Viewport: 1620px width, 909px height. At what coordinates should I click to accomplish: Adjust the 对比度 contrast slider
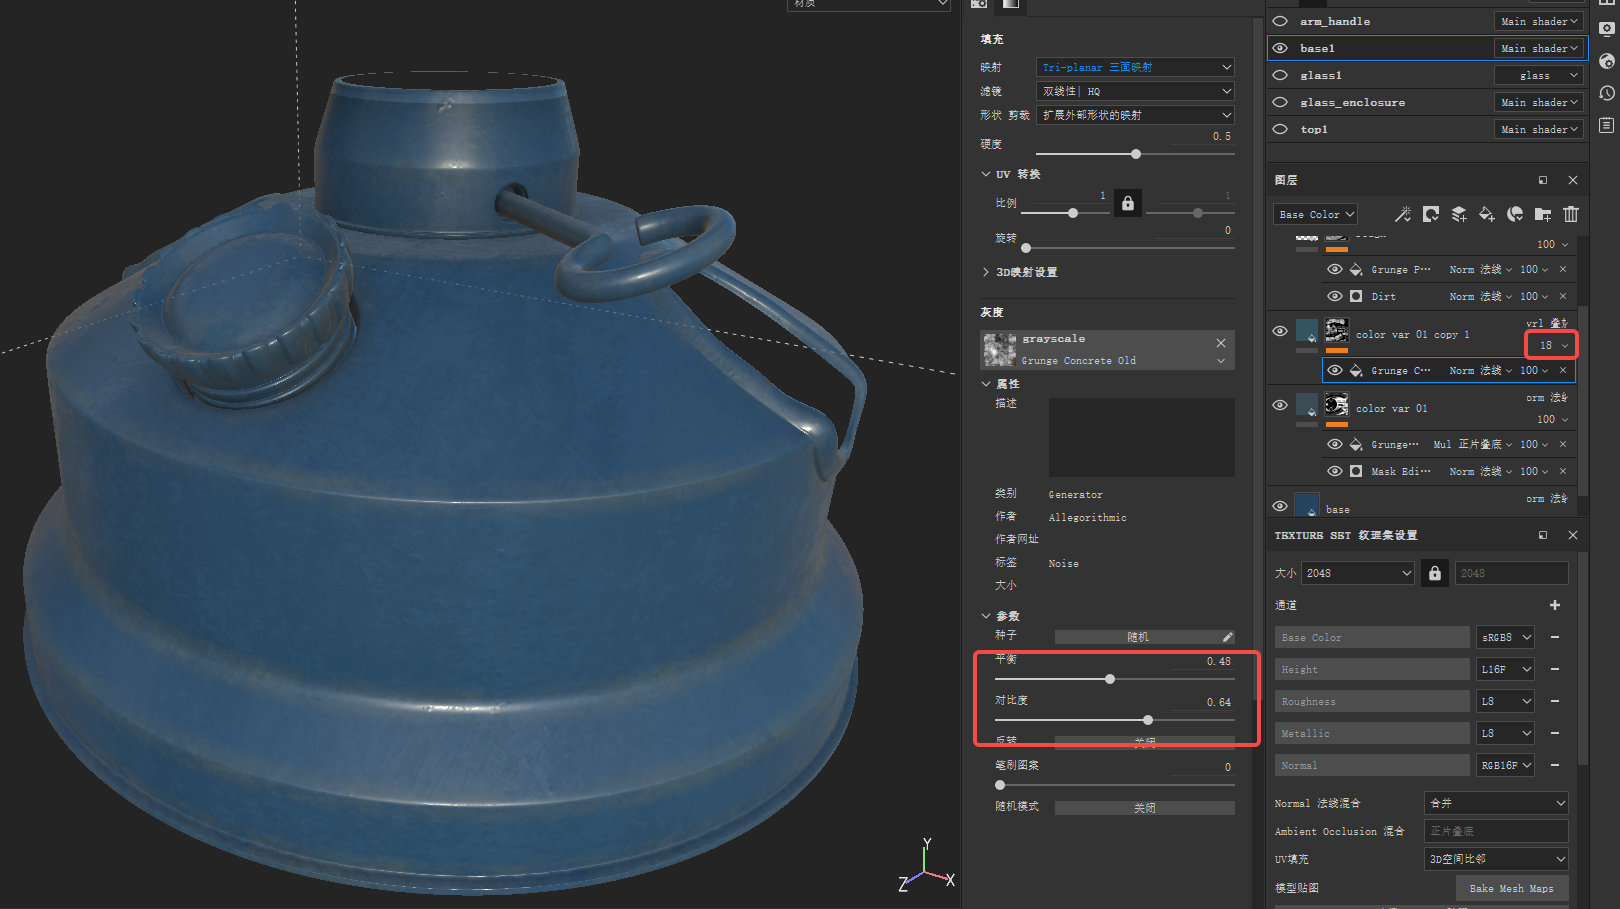click(x=1147, y=719)
